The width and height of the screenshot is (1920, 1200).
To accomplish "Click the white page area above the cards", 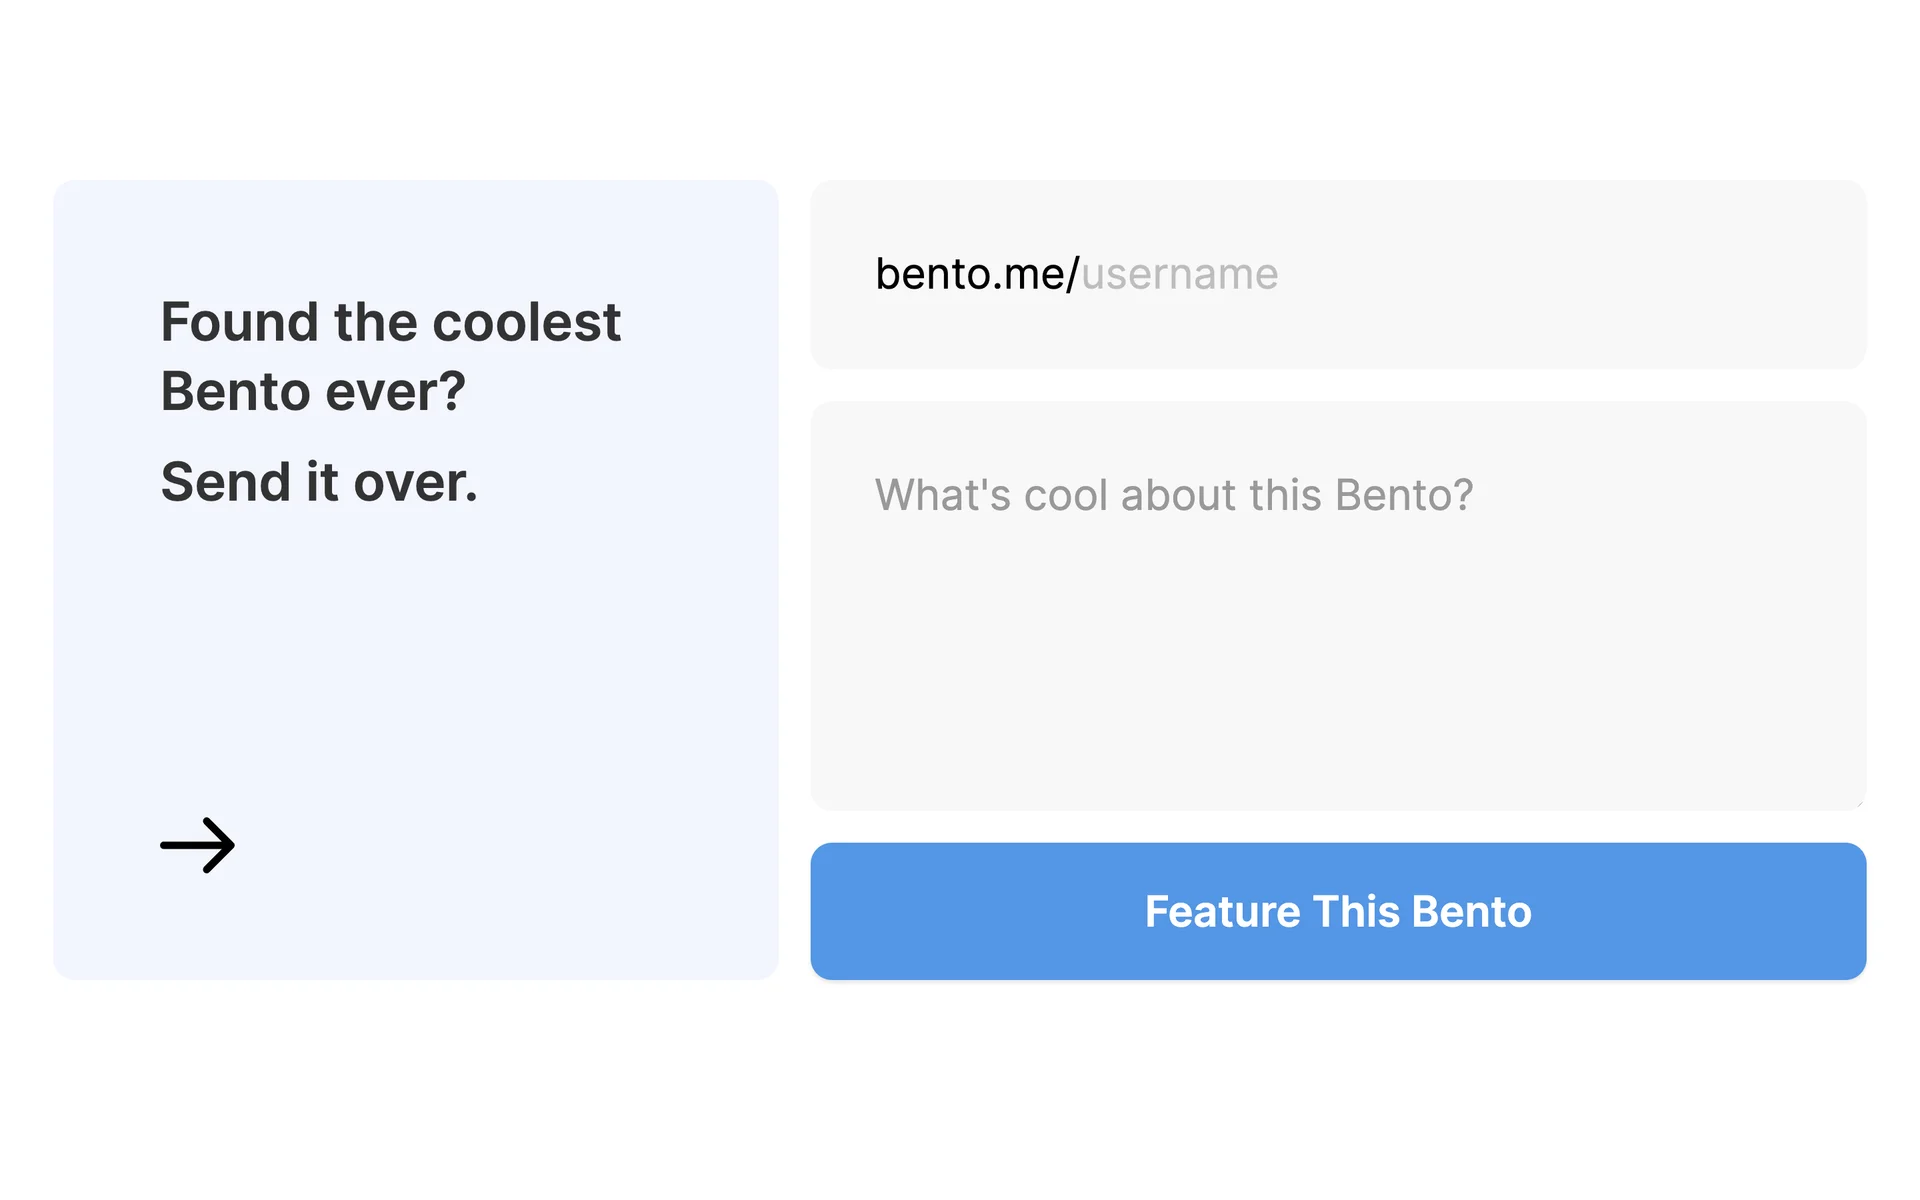I will (x=960, y=90).
